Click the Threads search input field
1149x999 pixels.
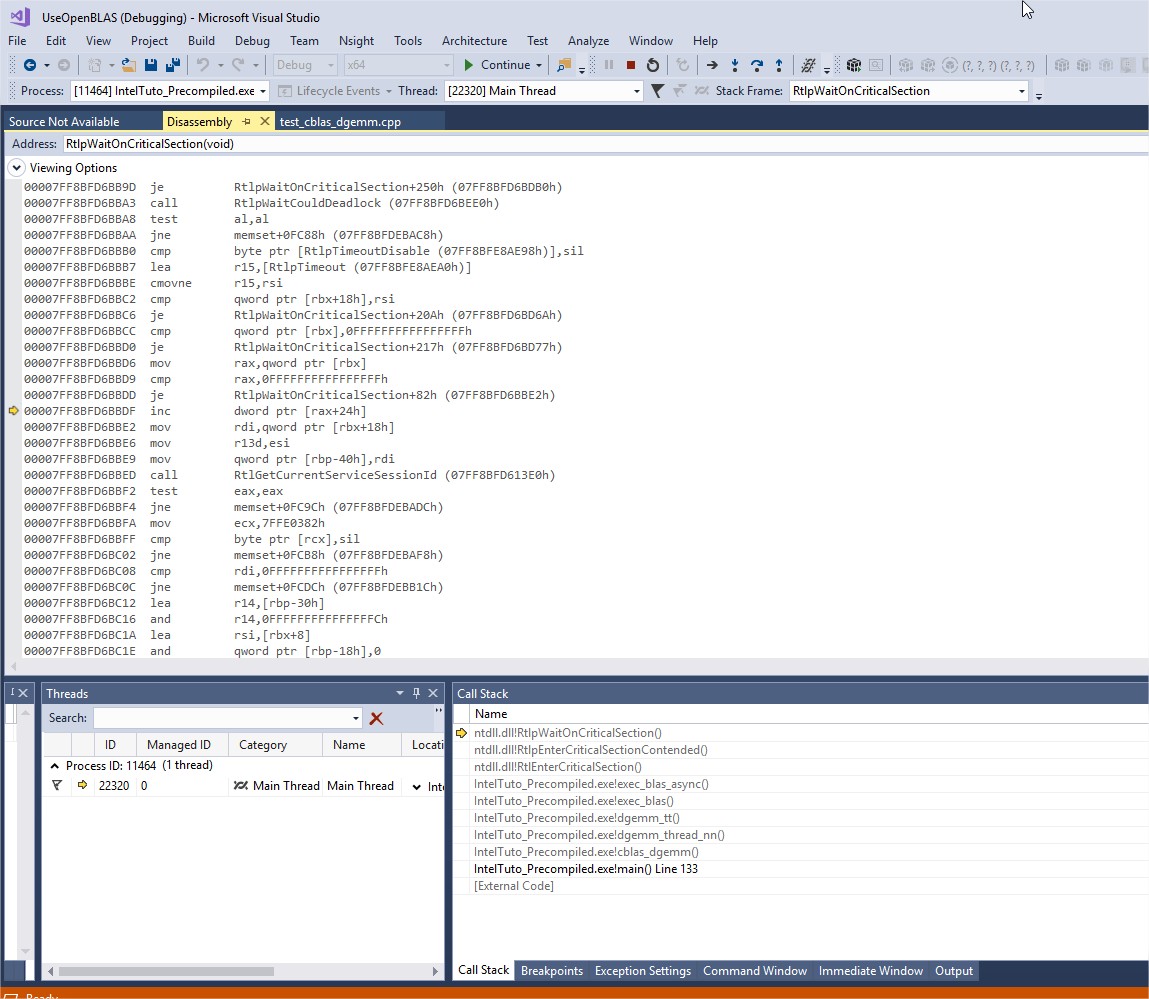[223, 718]
